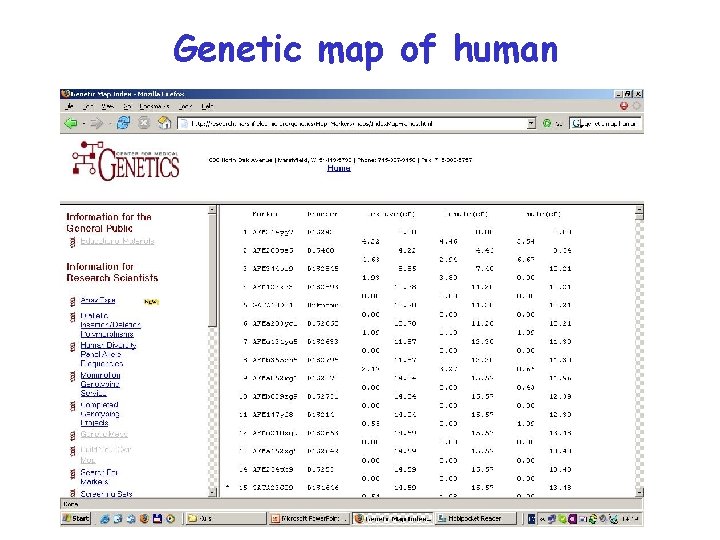Open the Screening Sets link
Viewport: 720px width, 540px height.
point(107,494)
